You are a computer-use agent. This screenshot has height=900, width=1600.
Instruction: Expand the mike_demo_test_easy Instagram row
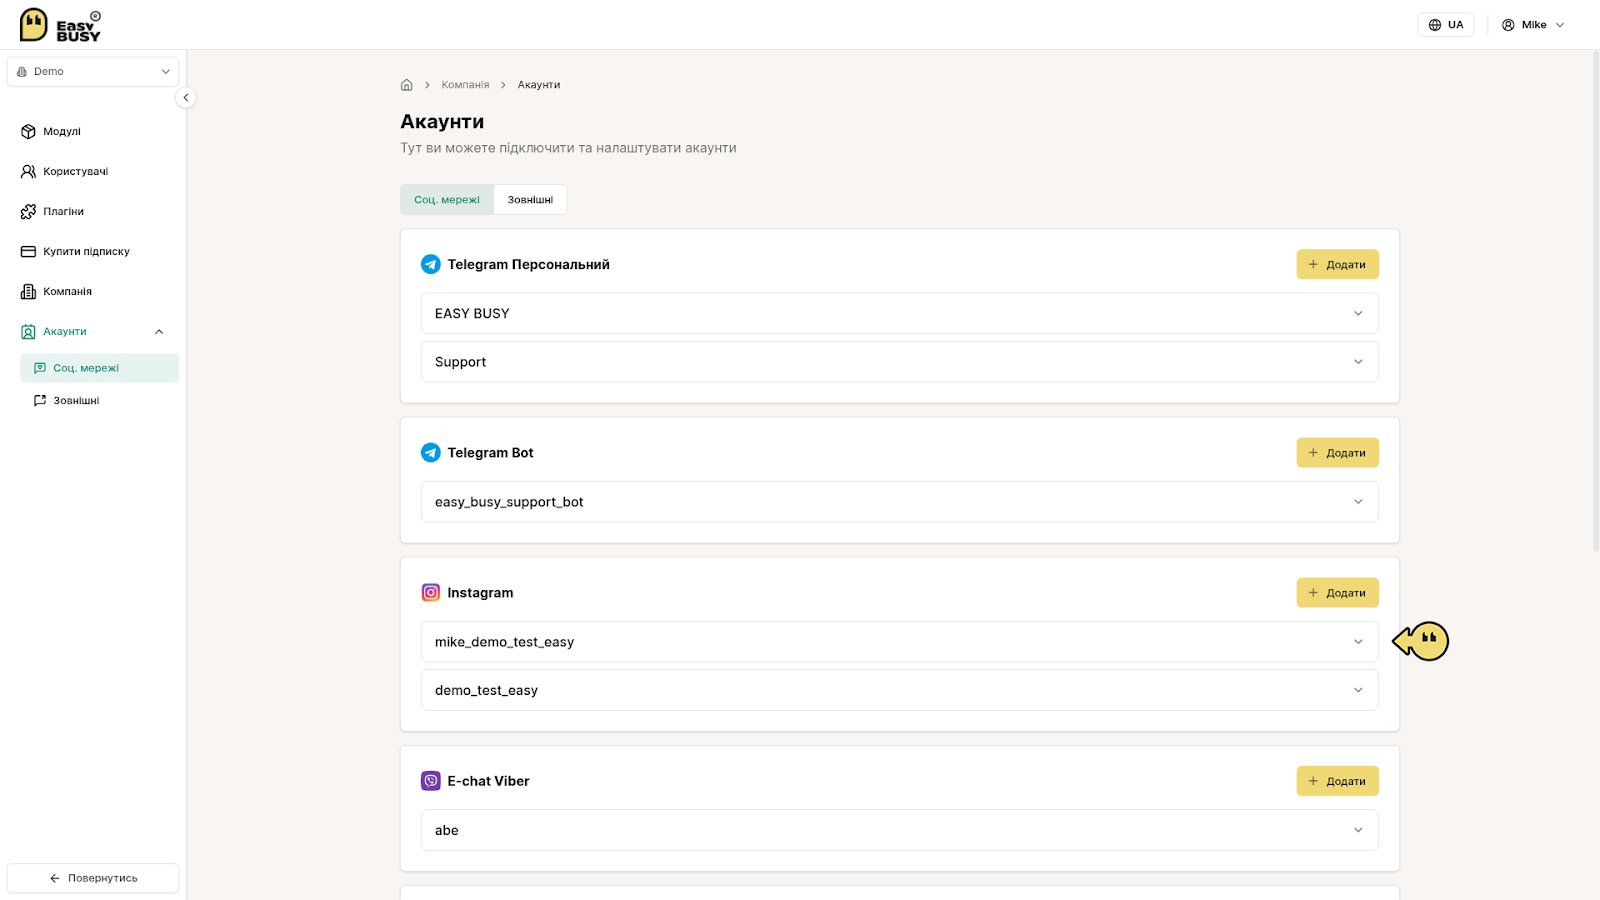tap(900, 642)
